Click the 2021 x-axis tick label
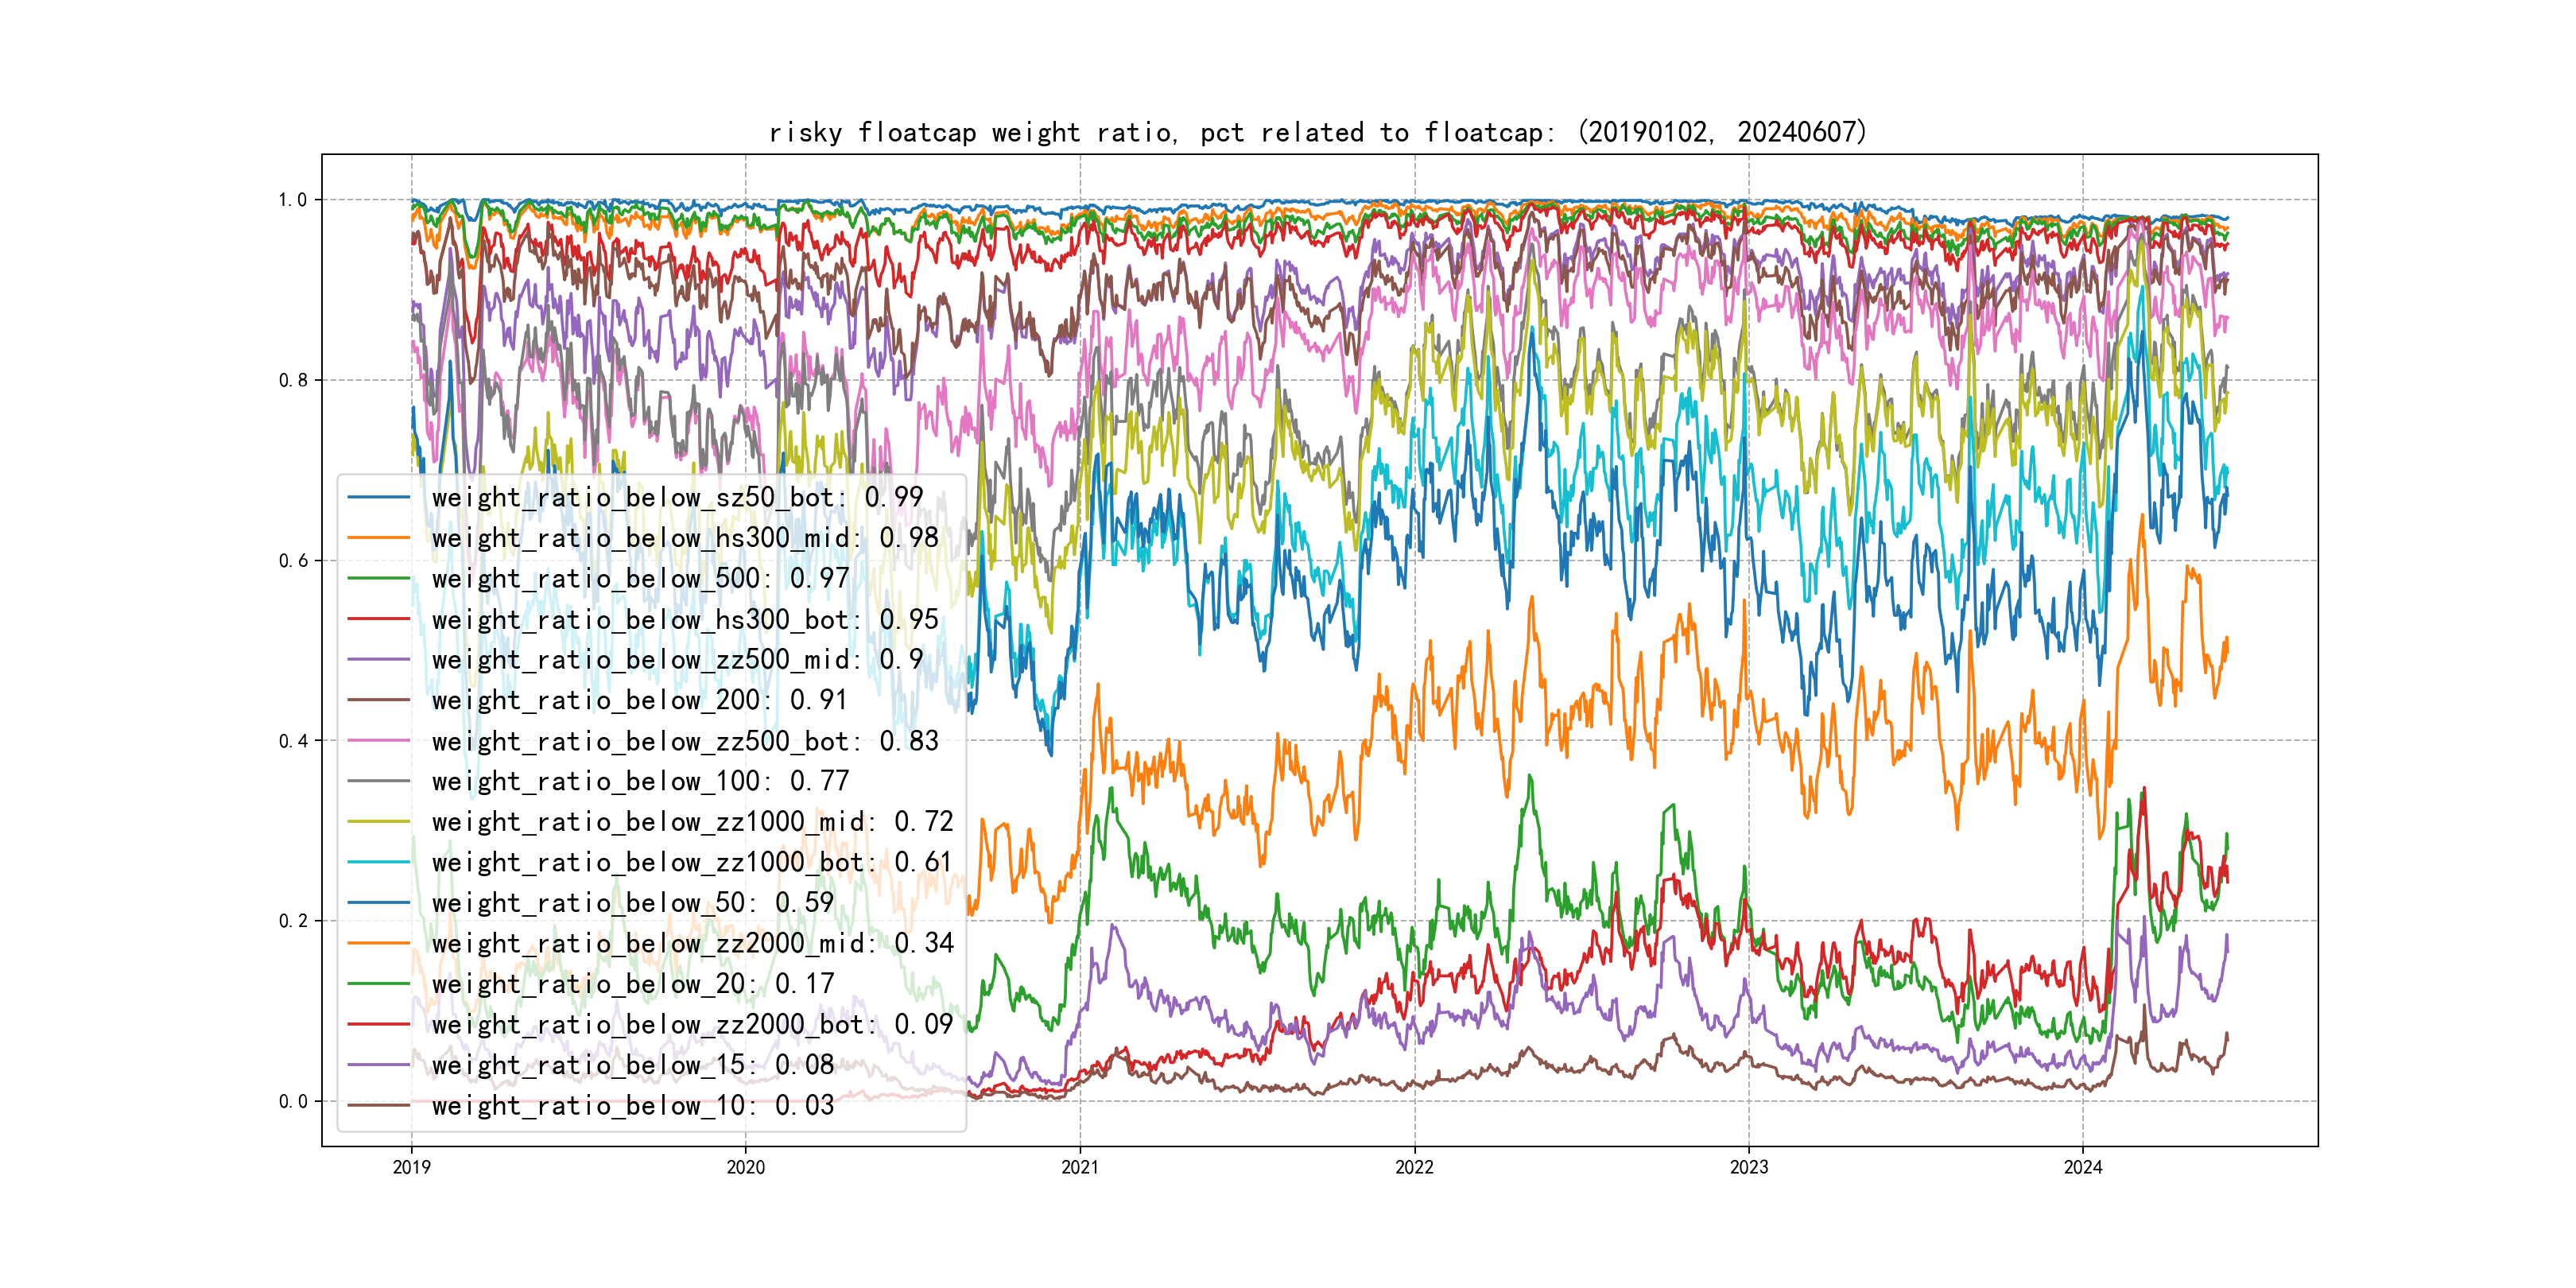This screenshot has width=2576, height=1288. pos(1079,1167)
